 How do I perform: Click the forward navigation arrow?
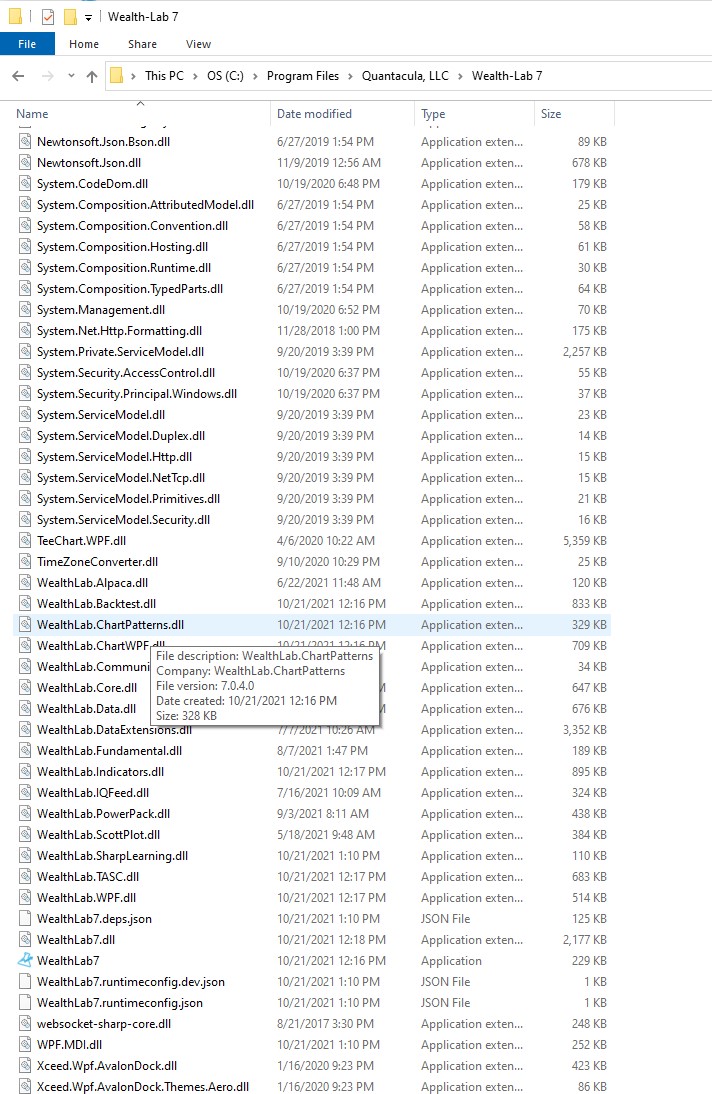(x=47, y=76)
